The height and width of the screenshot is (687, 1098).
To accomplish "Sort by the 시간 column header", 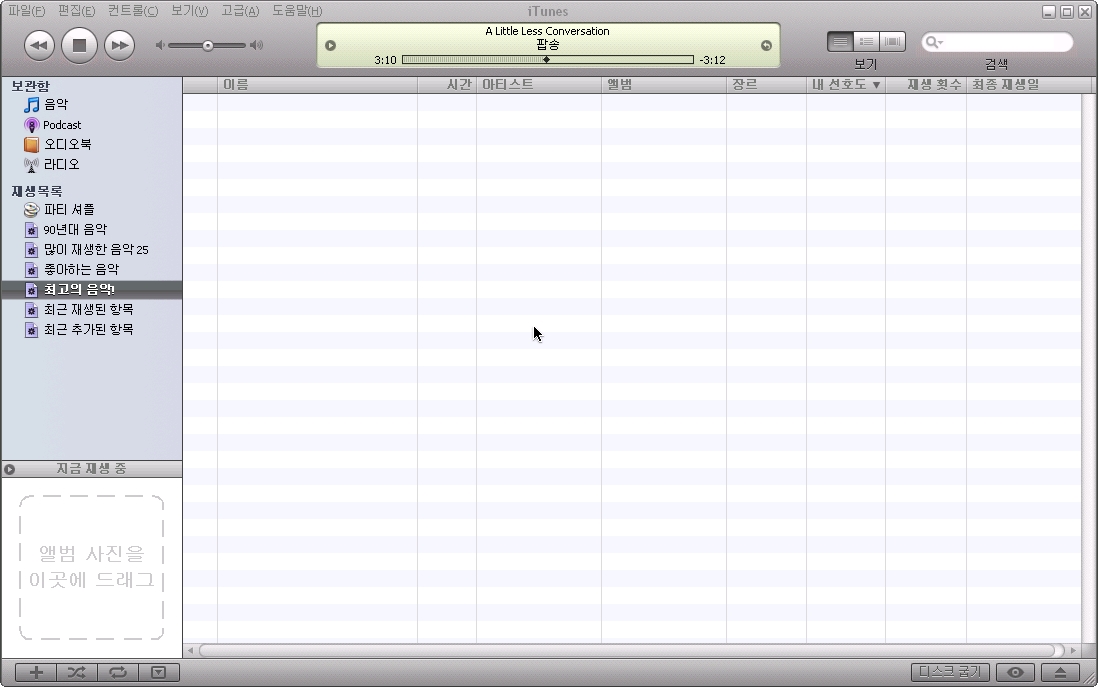I will point(447,85).
